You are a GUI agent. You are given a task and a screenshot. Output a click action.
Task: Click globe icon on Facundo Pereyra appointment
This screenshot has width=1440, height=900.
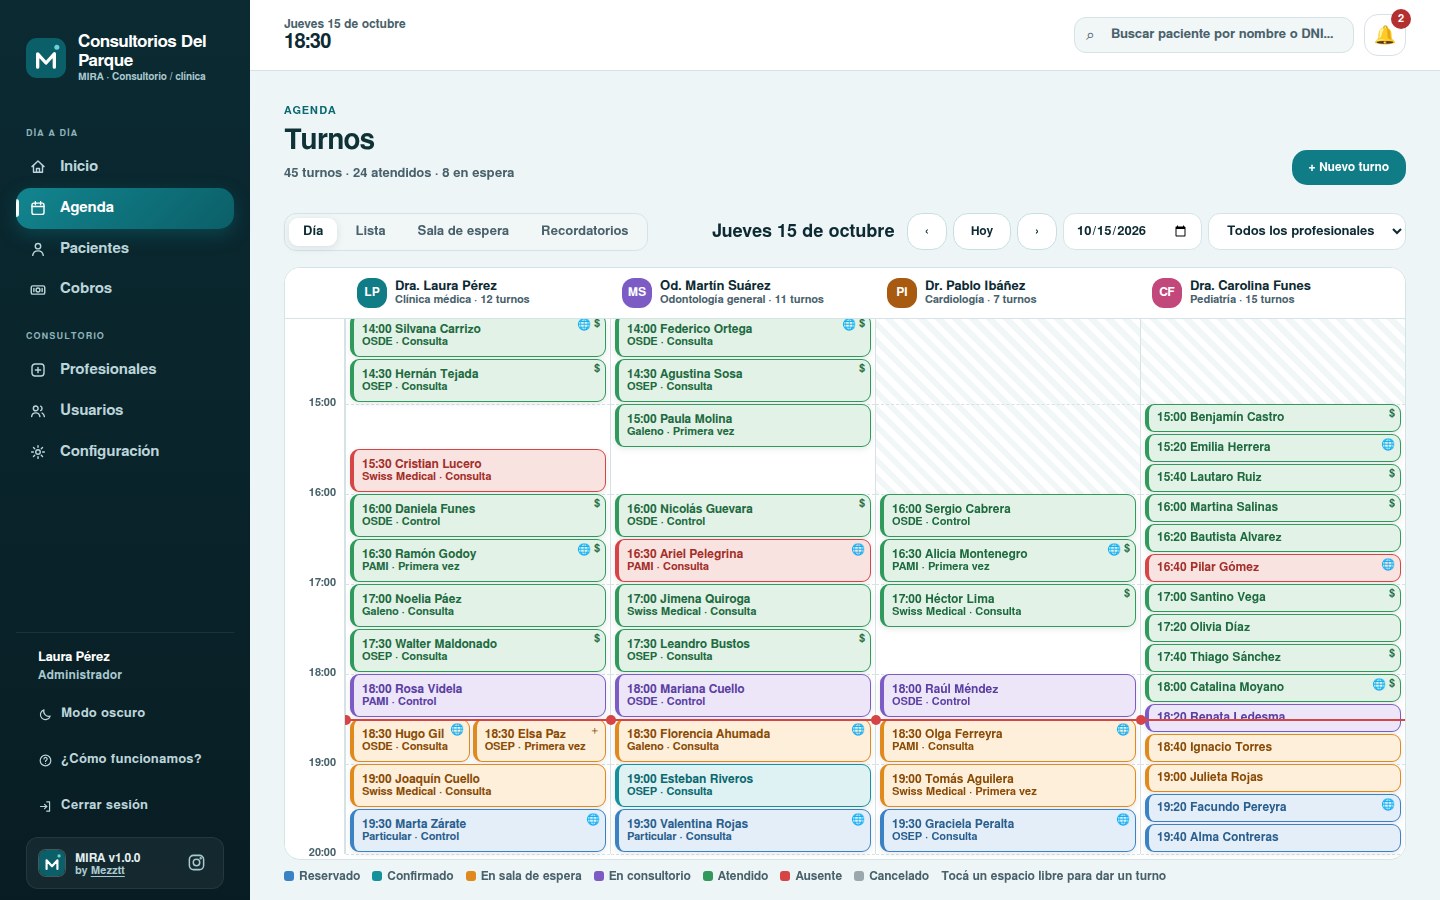1388,804
